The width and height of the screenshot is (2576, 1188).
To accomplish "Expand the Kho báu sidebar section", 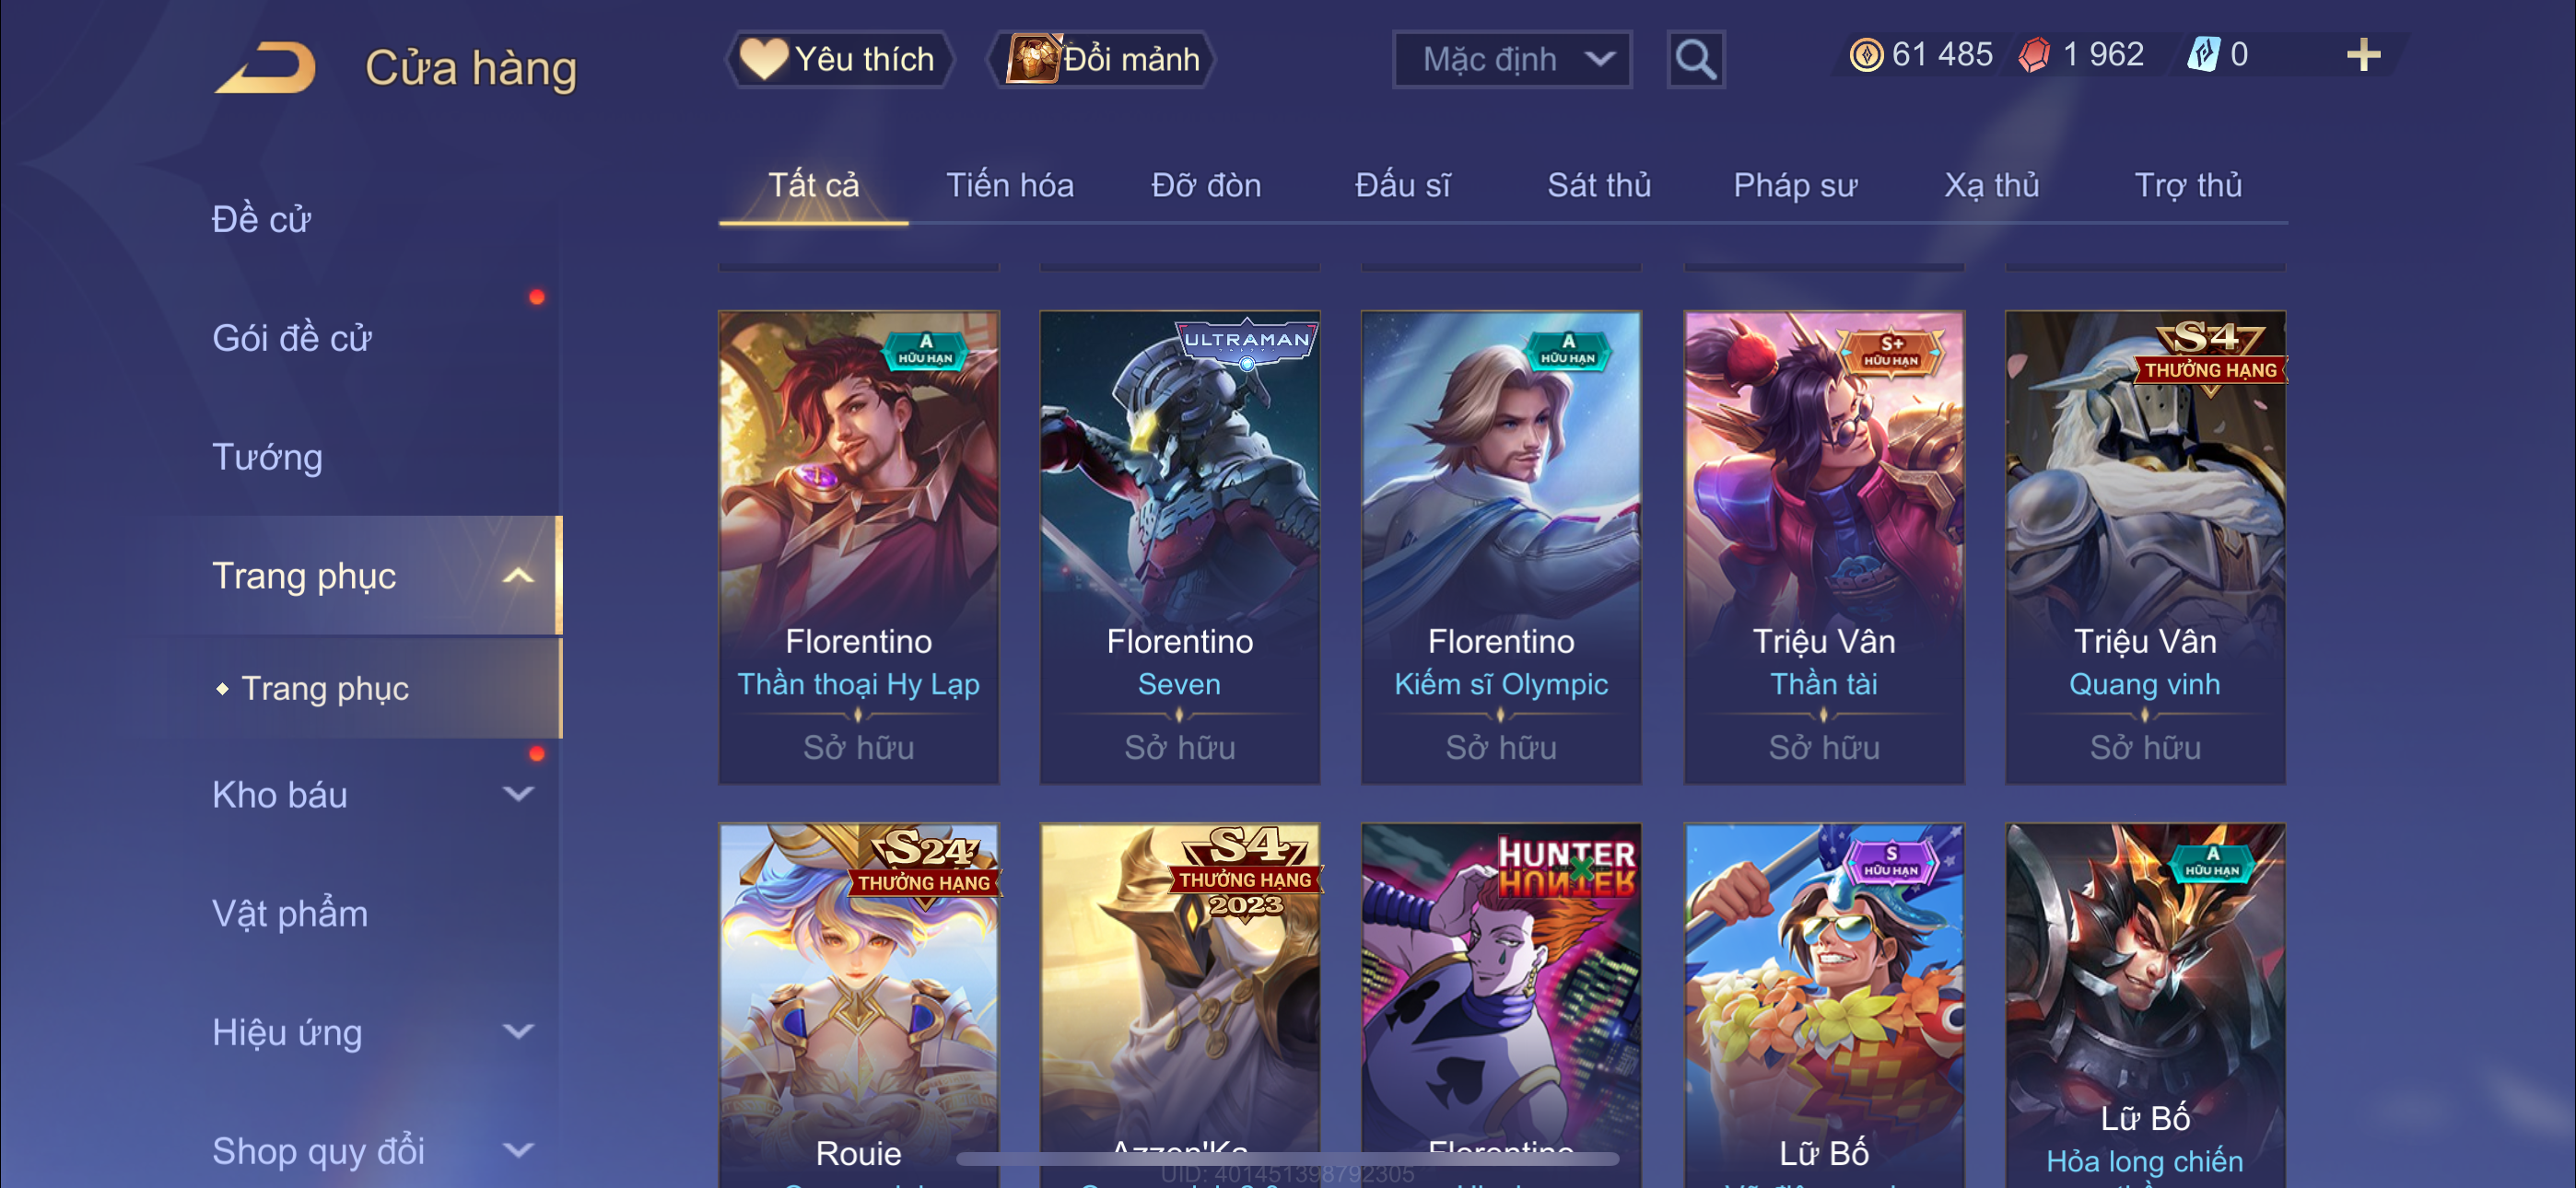I will click(x=517, y=795).
